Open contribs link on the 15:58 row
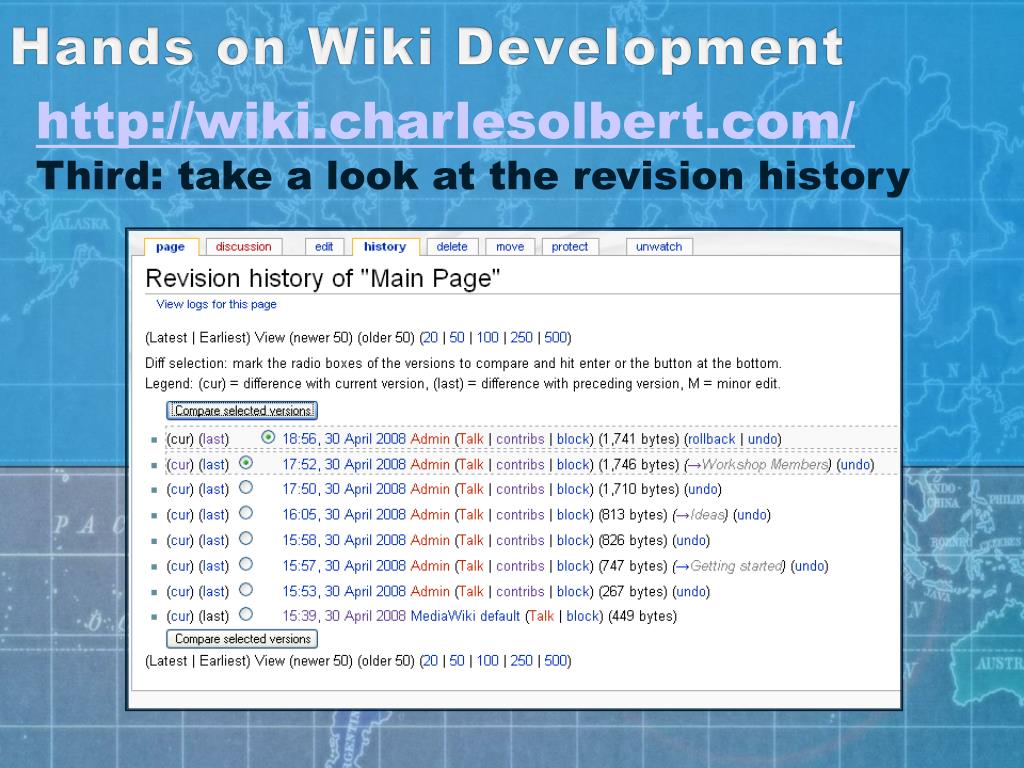Viewport: 1024px width, 768px height. coord(520,540)
